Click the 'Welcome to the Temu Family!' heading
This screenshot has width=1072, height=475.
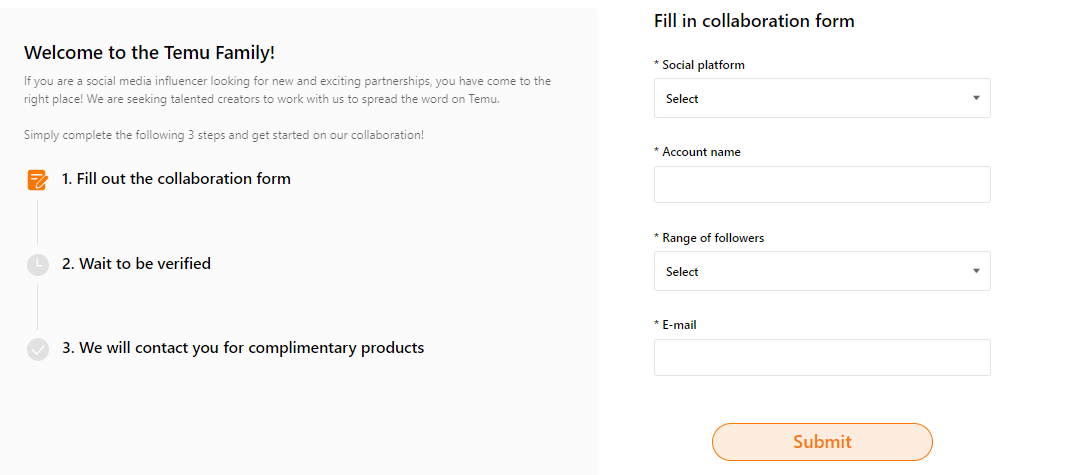click(149, 53)
